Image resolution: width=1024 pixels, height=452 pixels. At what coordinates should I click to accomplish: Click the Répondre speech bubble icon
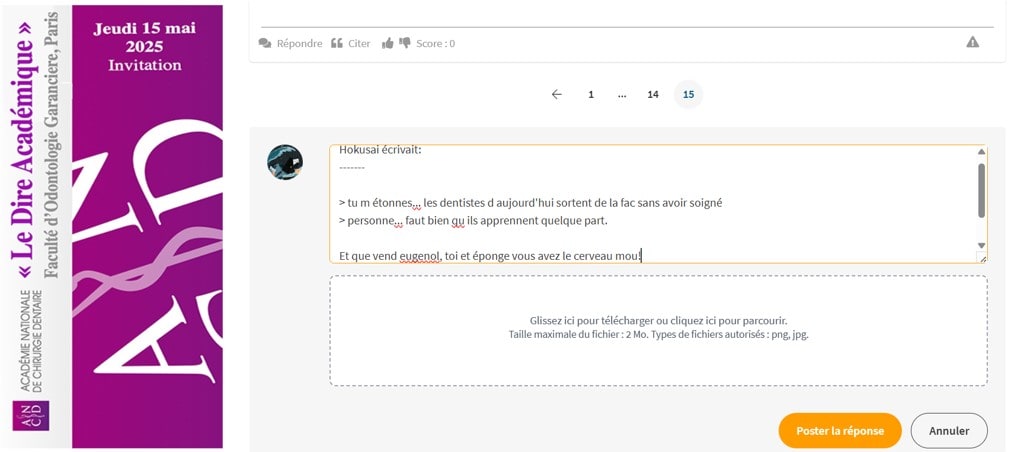click(x=265, y=43)
